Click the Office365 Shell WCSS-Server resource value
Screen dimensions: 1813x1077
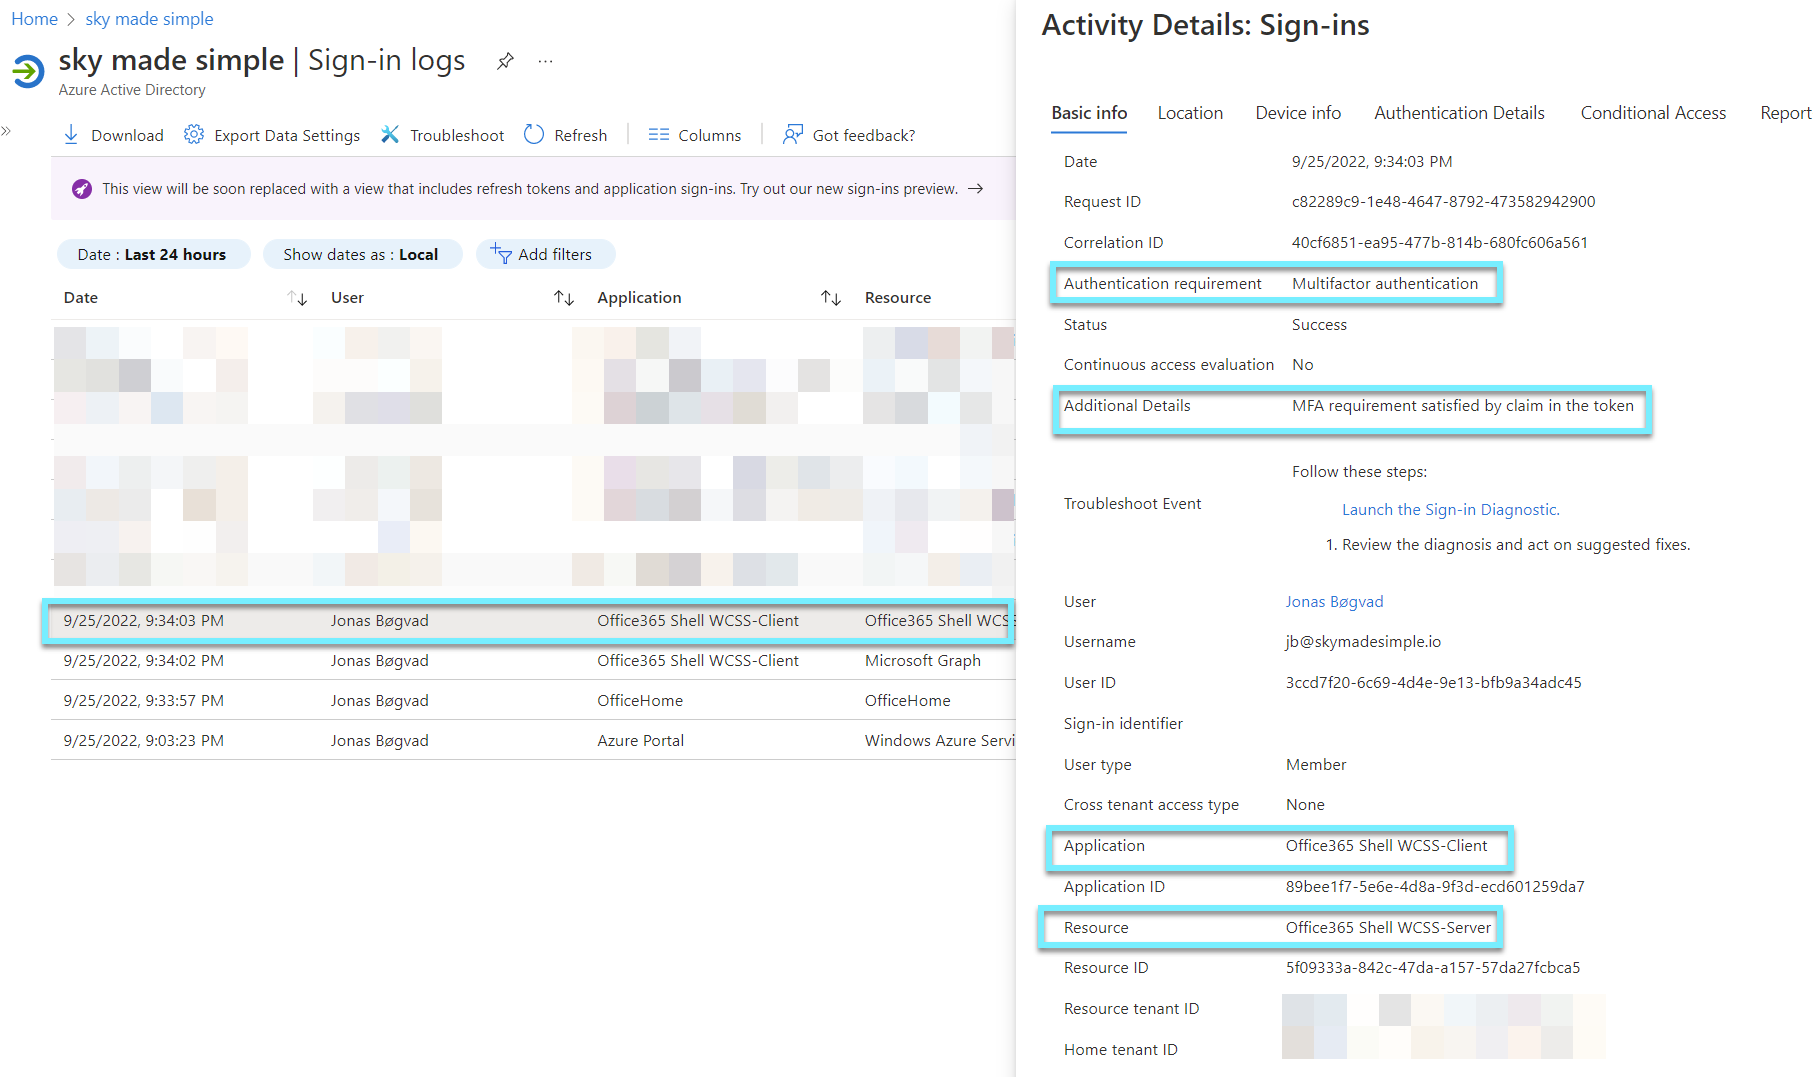coord(1387,928)
